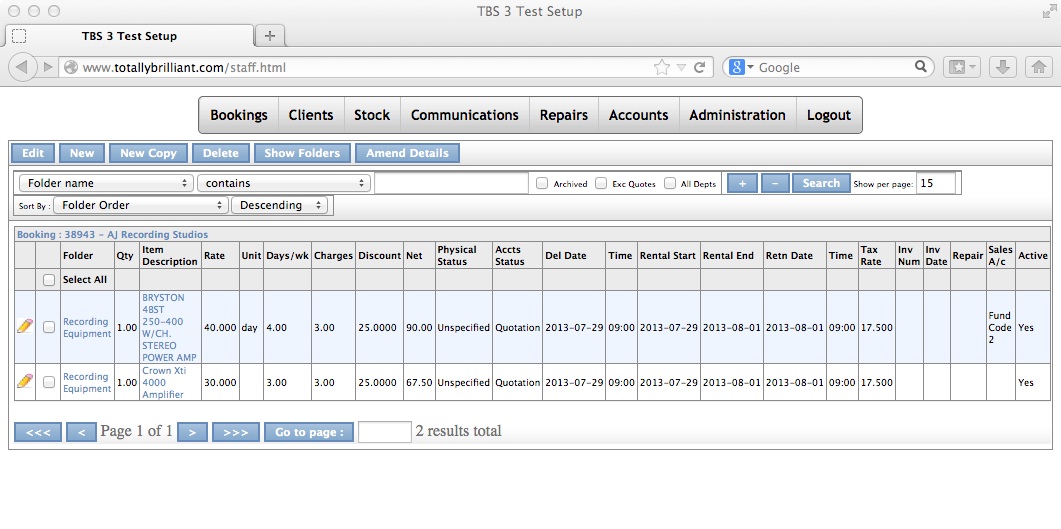Click the Amend Details button
1061x529 pixels.
[407, 153]
